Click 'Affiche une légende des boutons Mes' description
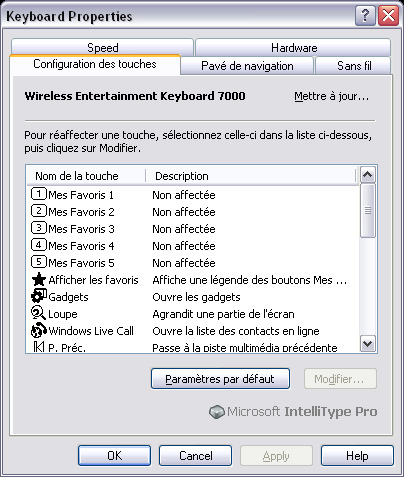The width and height of the screenshot is (404, 477). (x=249, y=280)
